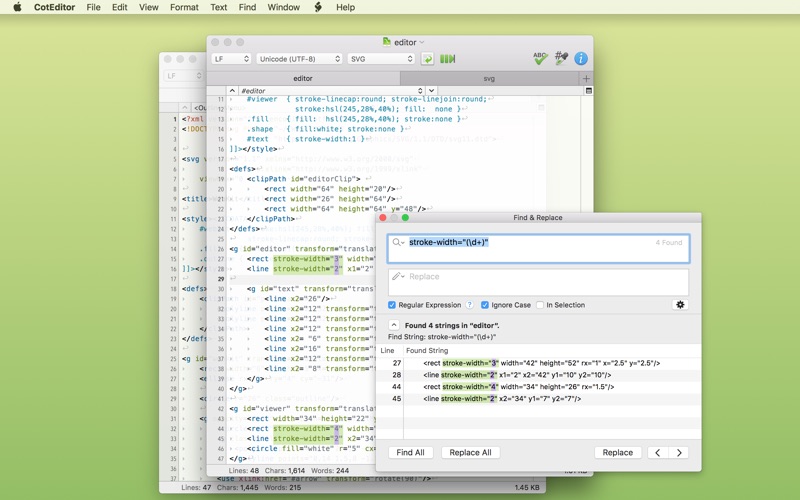Screen dimensions: 800x500
Task: Open the search history magnifier dropdown
Action: click(398, 242)
